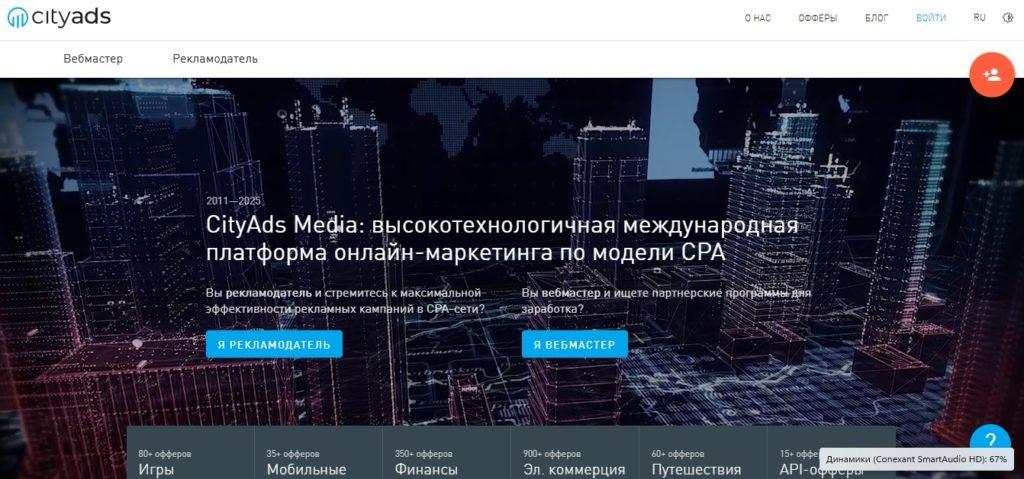Click the speaker volume tooltip Динамики 67%
Viewport: 1024px width, 479px height.
point(916,459)
